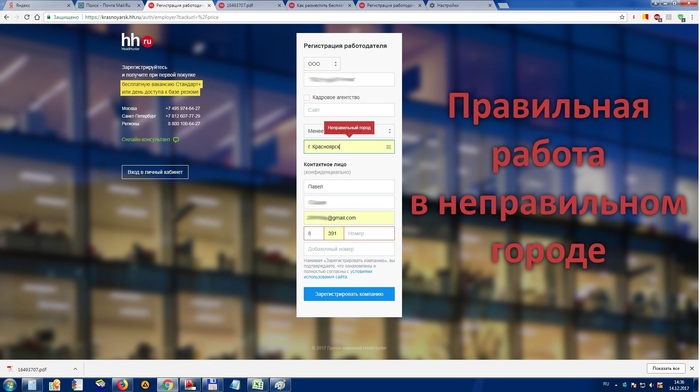Click the Добавочный номер extension field
The width and height of the screenshot is (700, 392).
pos(349,249)
